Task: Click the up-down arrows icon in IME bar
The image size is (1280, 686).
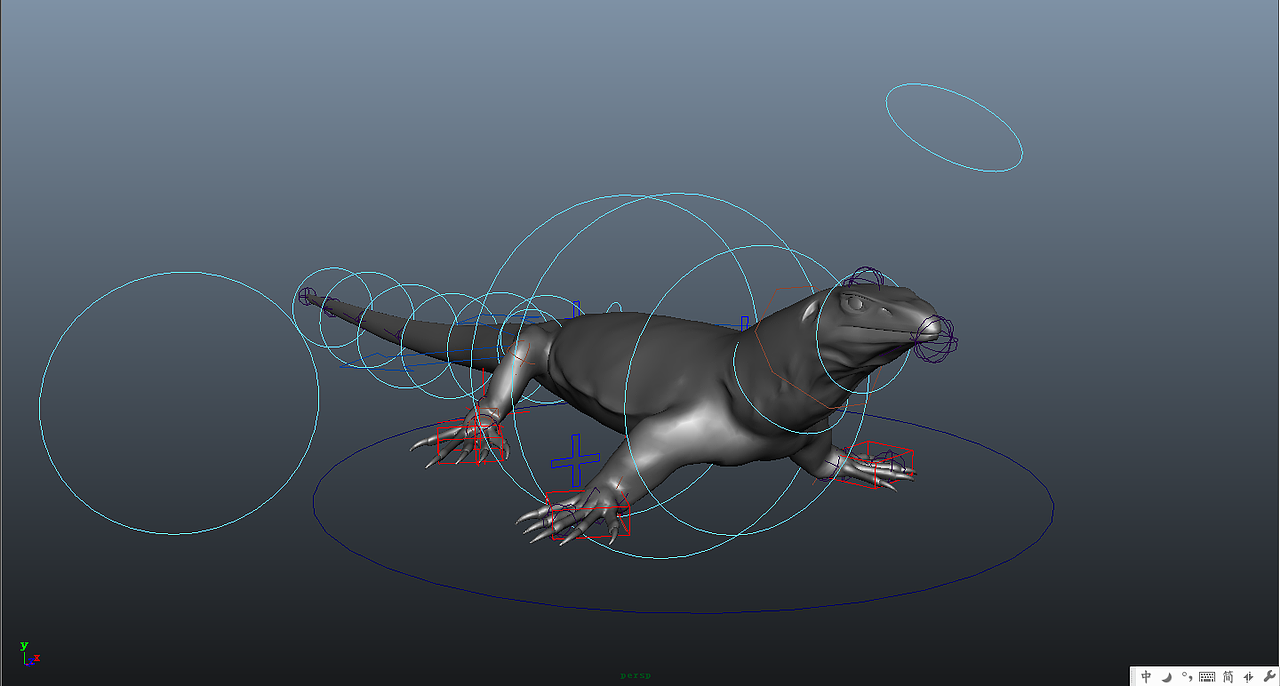Action: [x=1248, y=677]
